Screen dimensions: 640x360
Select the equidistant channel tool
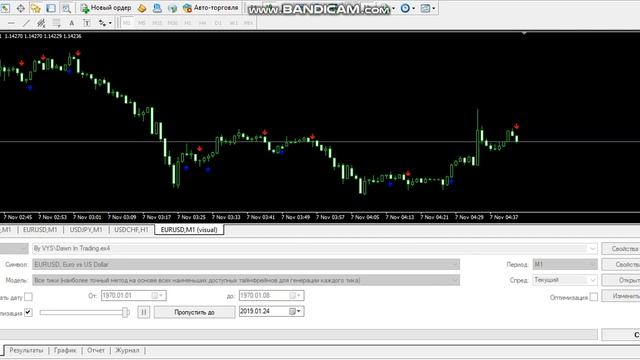pos(41,23)
